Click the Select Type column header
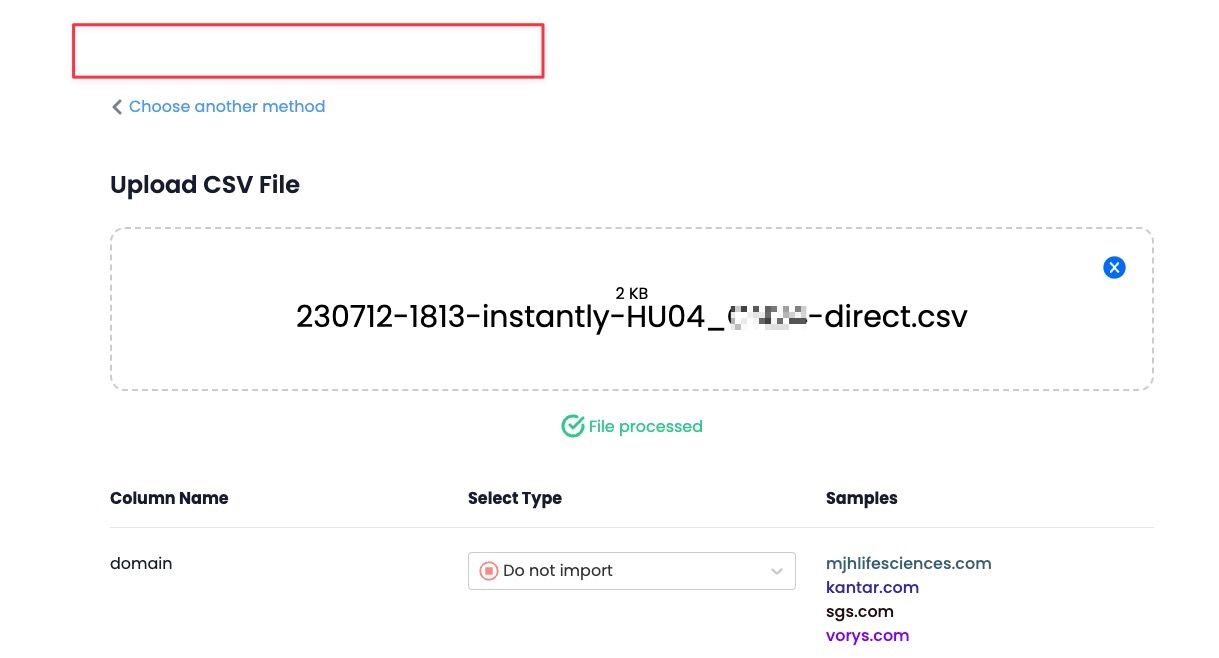This screenshot has height=658, width=1219. 514,498
